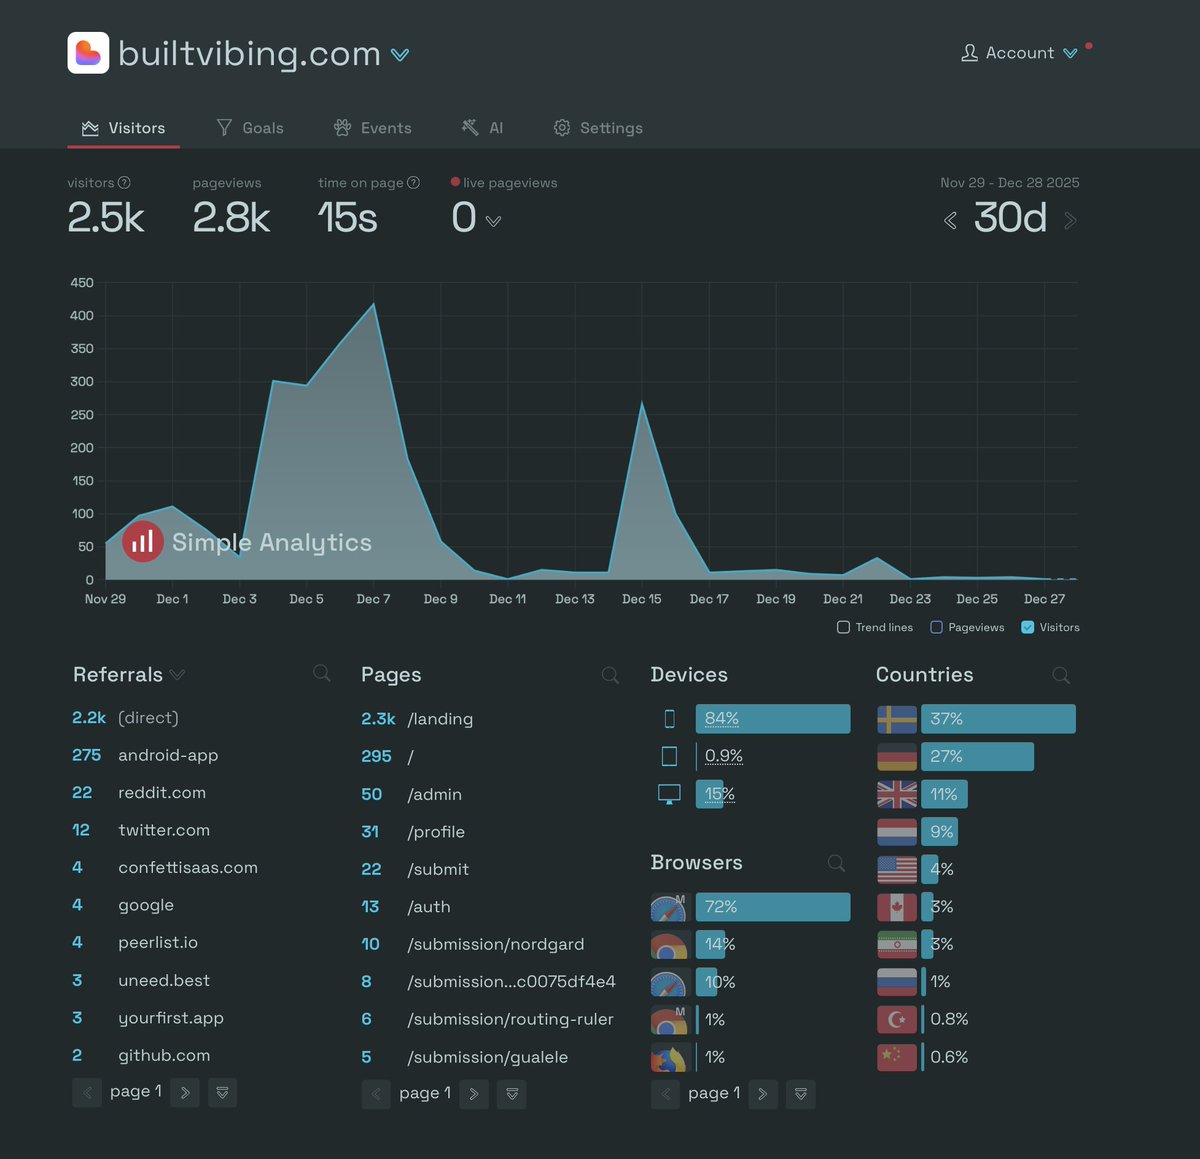
Task: Click the help icon next to visitors
Action: click(x=124, y=183)
